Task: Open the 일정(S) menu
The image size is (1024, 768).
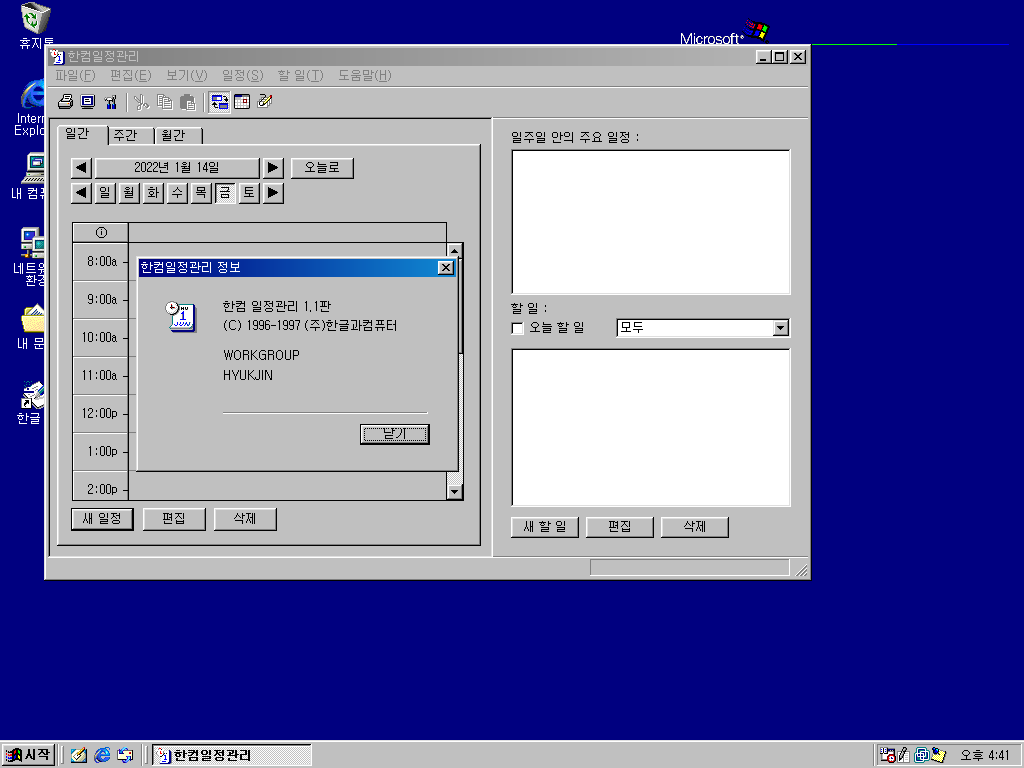Action: coord(242,76)
